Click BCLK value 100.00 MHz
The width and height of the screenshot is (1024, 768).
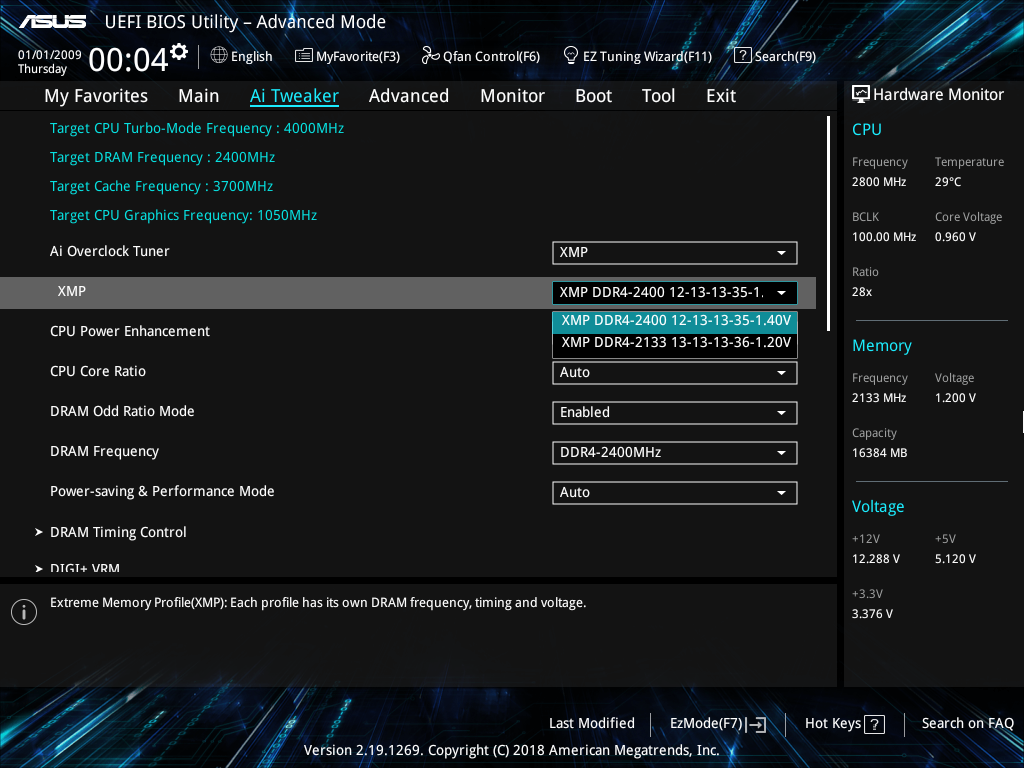click(x=884, y=237)
